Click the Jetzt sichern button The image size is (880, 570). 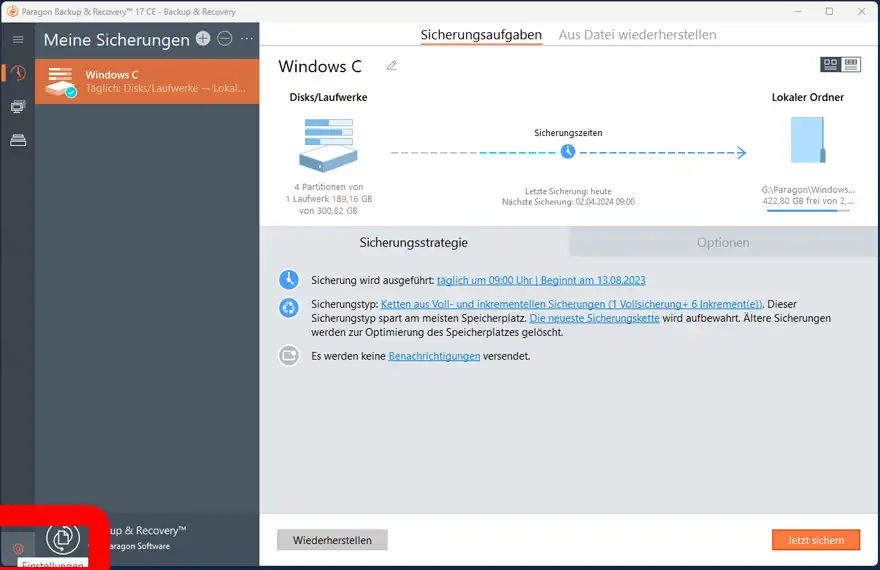tap(815, 540)
